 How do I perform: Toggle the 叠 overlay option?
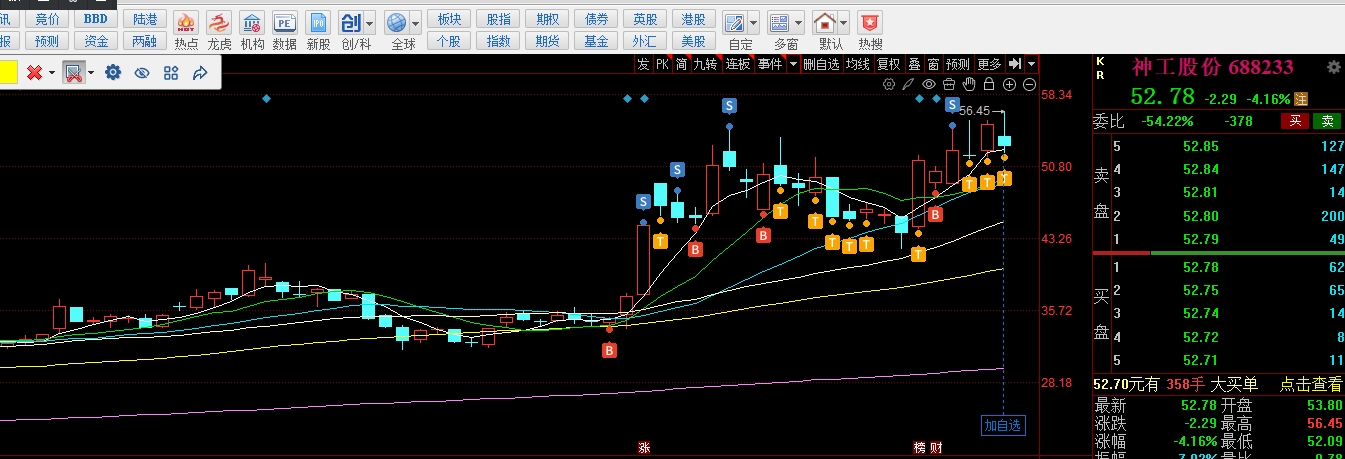(913, 64)
